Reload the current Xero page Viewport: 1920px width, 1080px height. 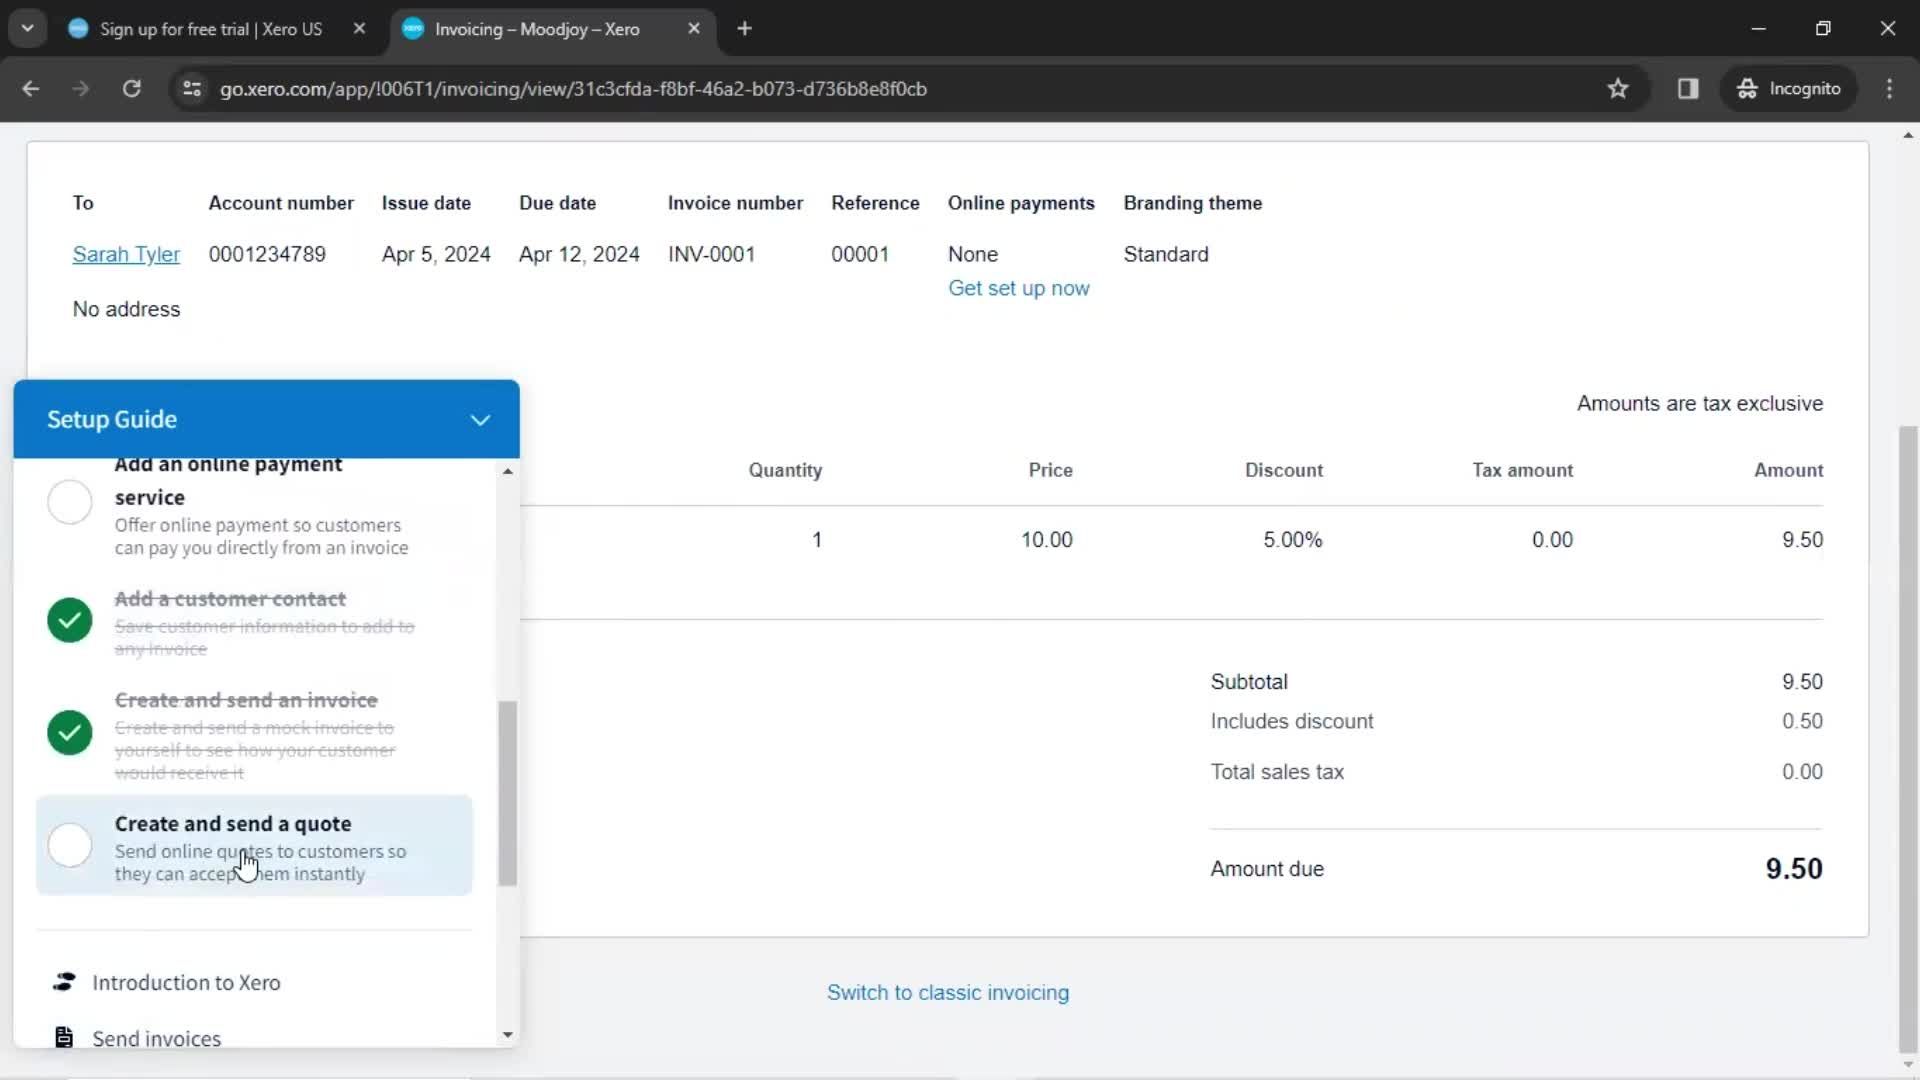[x=132, y=89]
